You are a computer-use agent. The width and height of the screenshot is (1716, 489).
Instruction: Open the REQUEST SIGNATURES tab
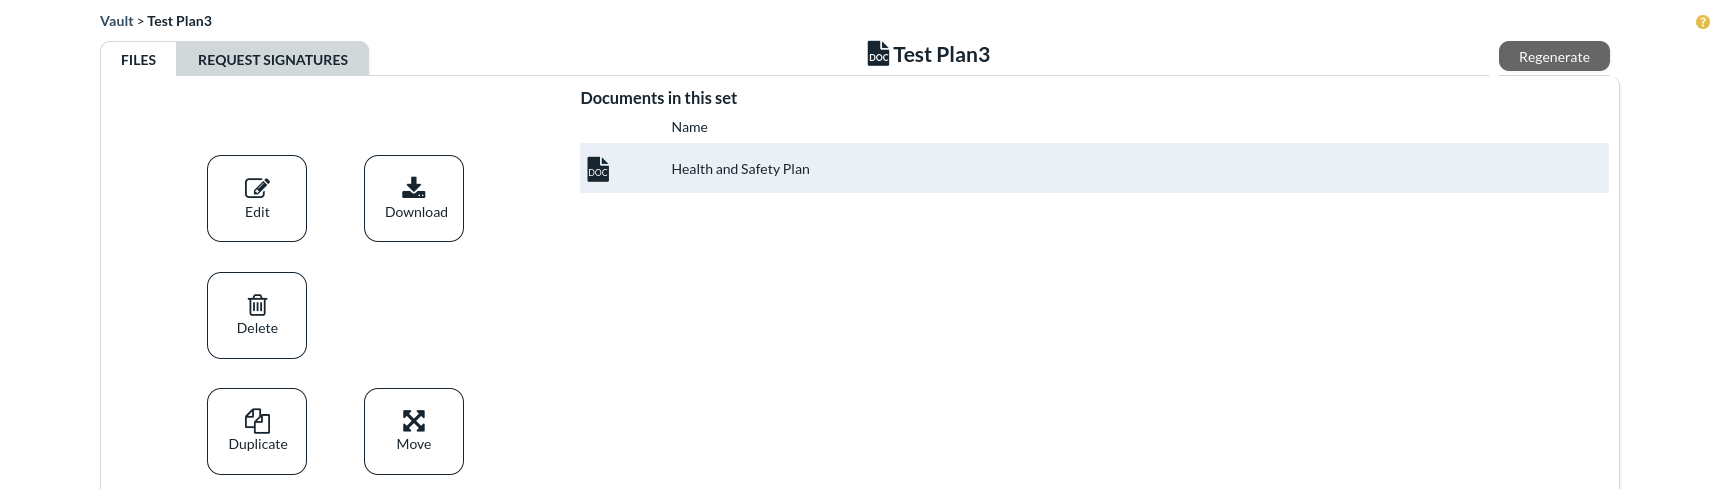(273, 59)
